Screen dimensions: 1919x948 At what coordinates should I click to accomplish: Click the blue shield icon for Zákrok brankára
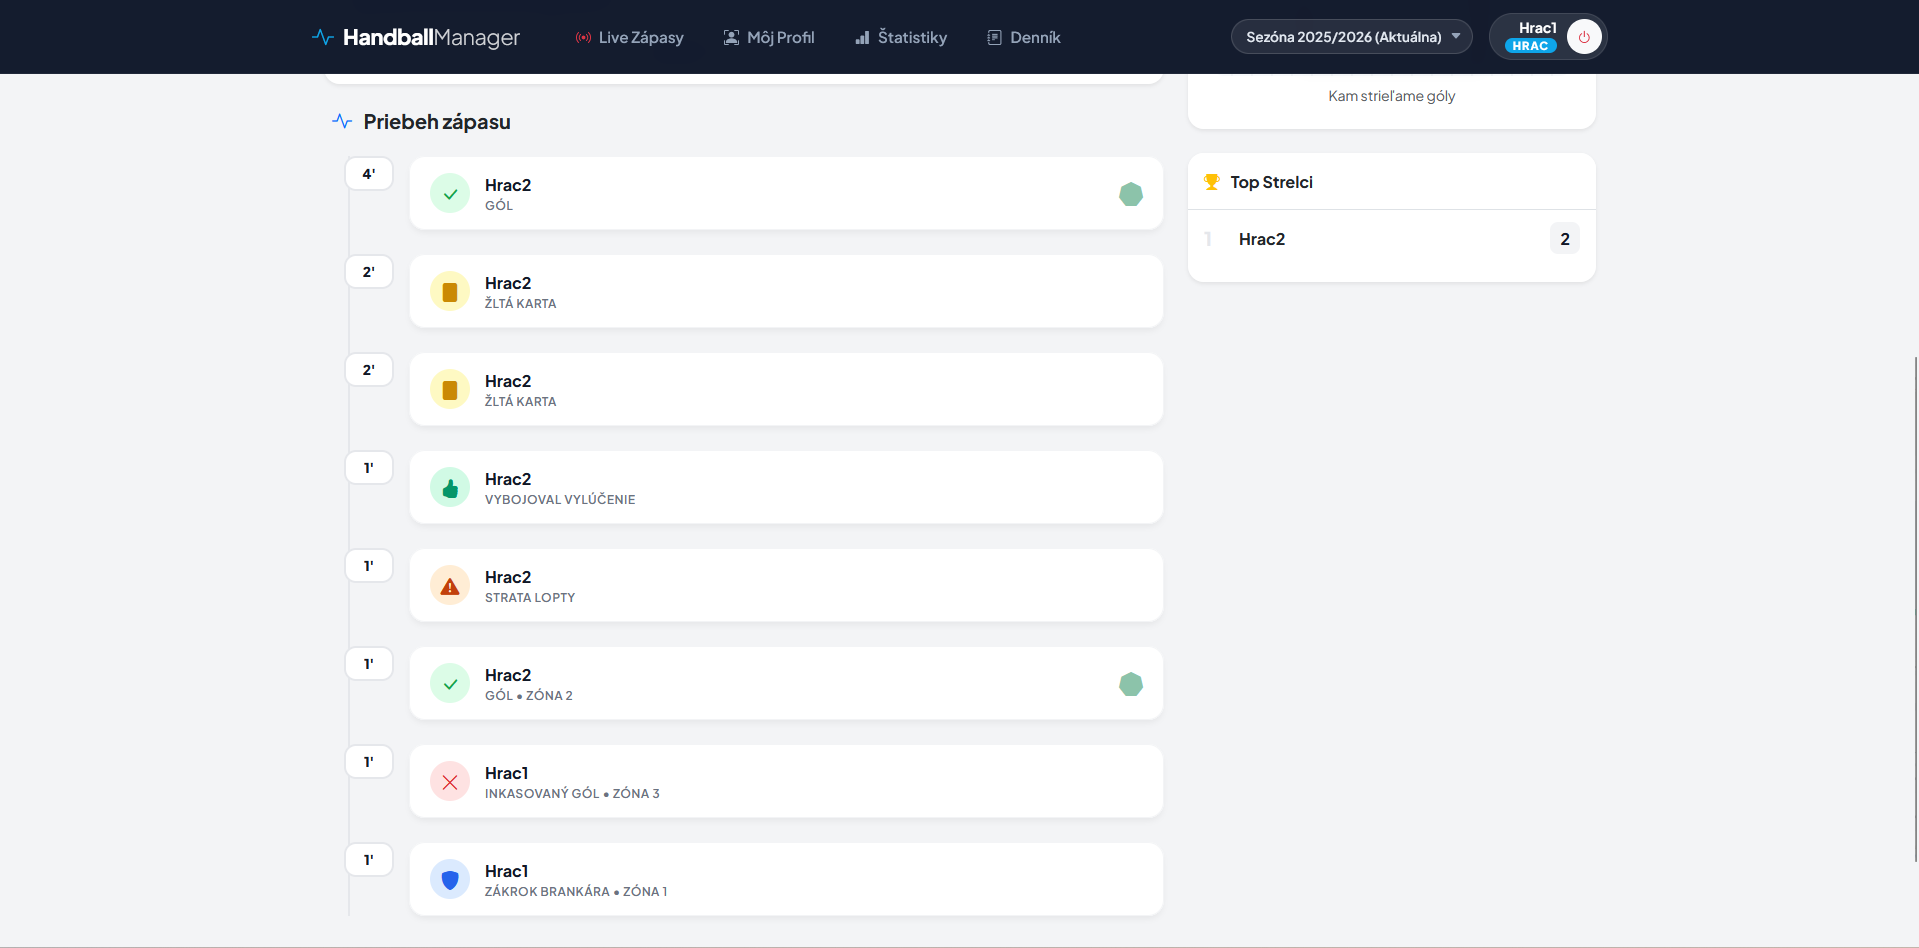click(450, 880)
